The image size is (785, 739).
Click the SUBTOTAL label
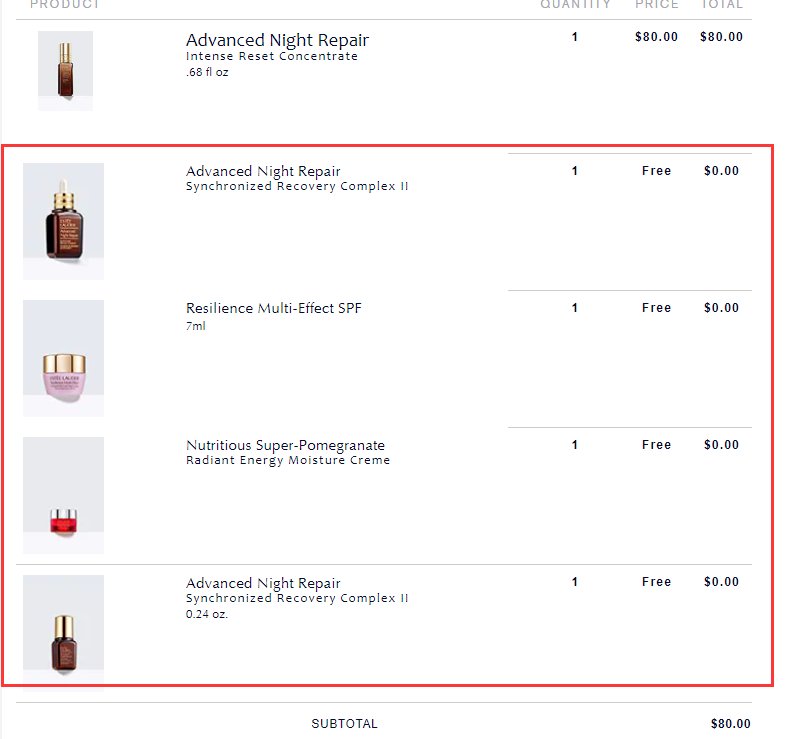click(x=344, y=723)
